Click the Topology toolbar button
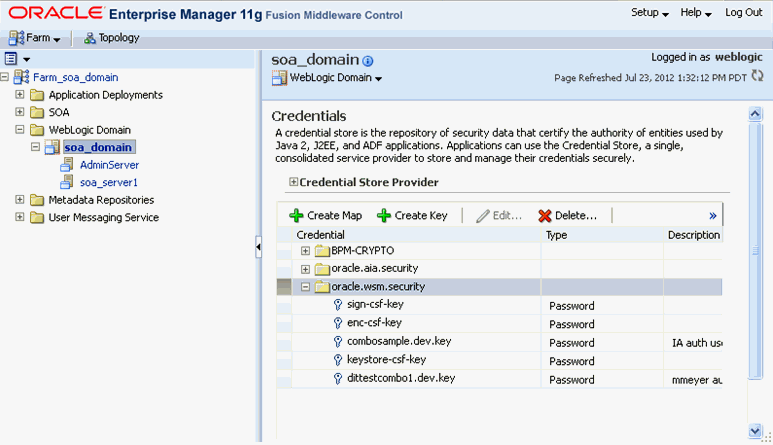The width and height of the screenshot is (773, 445). (111, 38)
